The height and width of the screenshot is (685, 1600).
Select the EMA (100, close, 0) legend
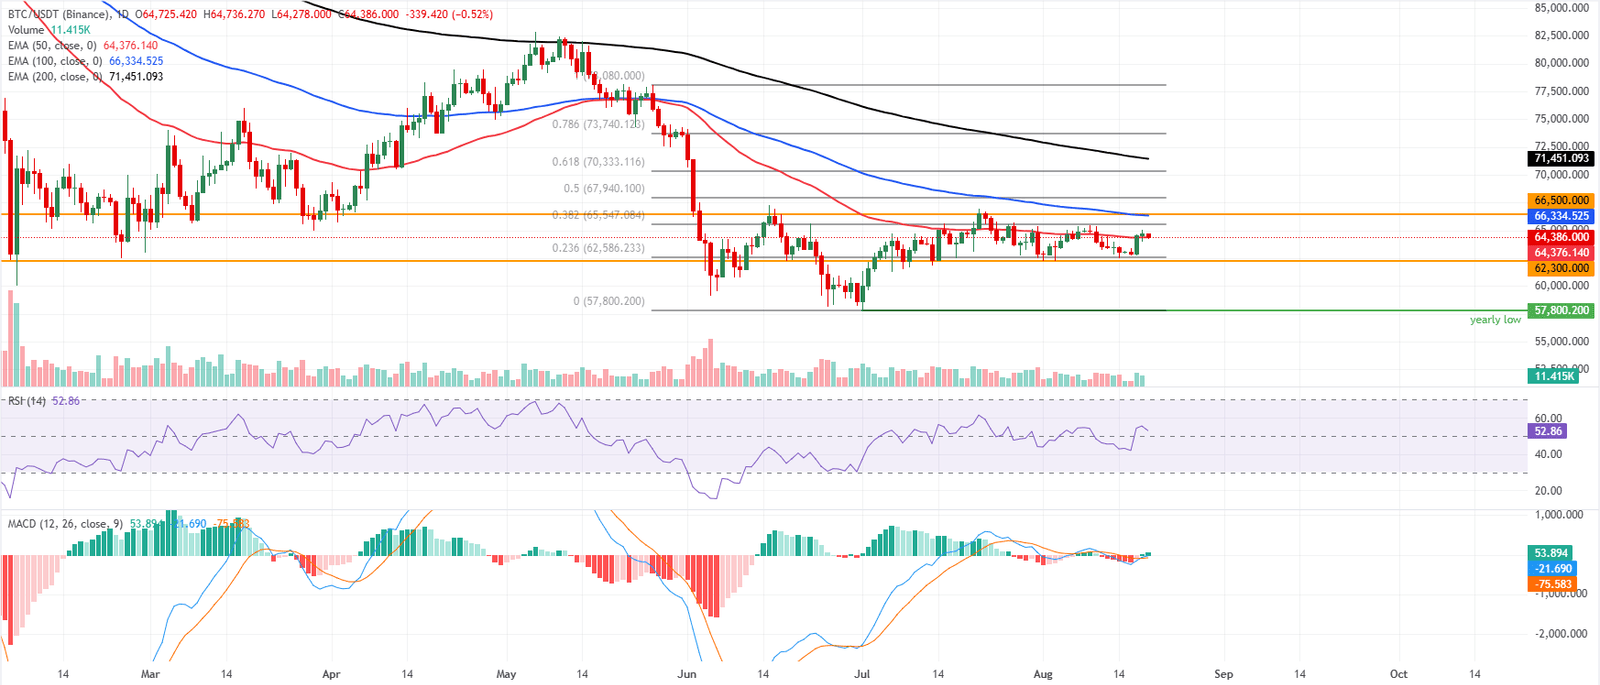85,61
